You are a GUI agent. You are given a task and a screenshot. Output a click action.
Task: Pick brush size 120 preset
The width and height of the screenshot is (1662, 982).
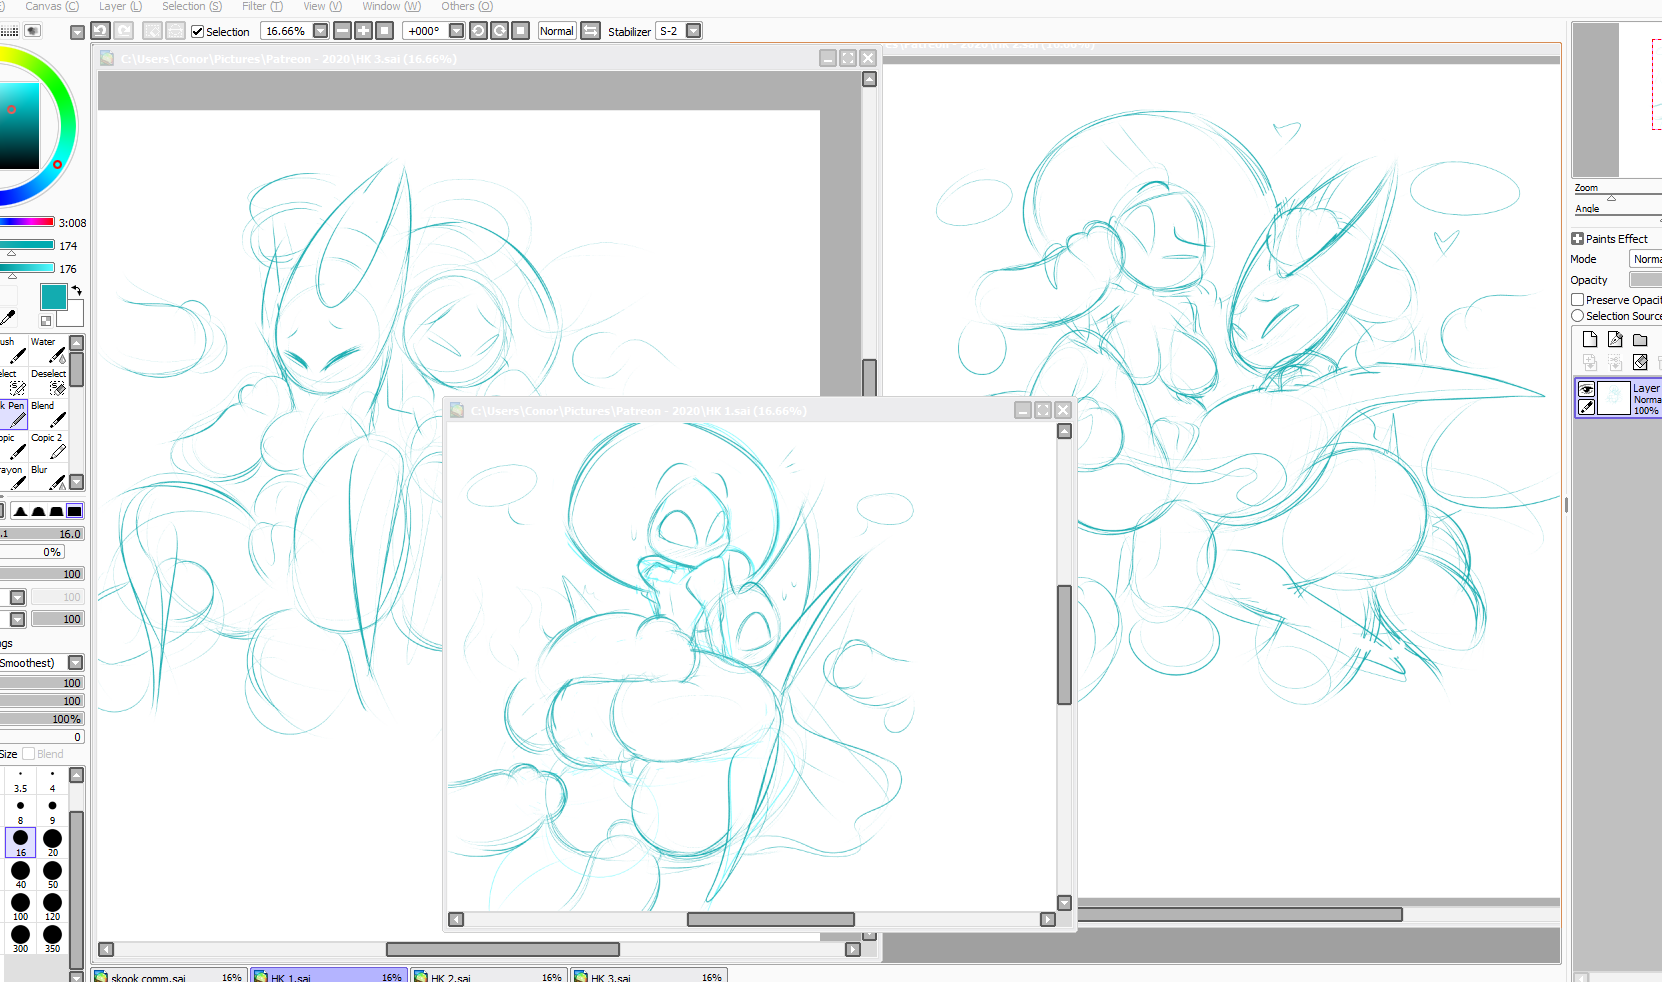coord(53,906)
